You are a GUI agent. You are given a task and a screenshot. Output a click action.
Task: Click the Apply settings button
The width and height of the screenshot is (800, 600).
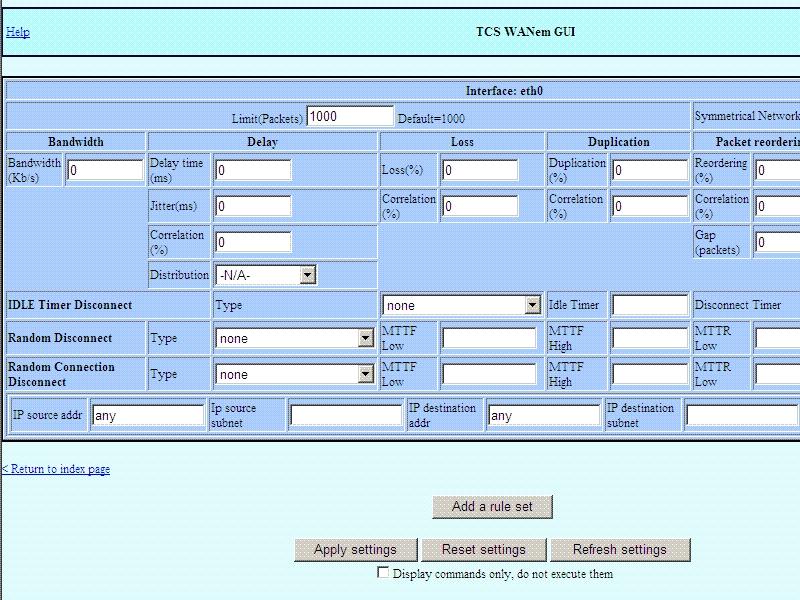click(356, 549)
